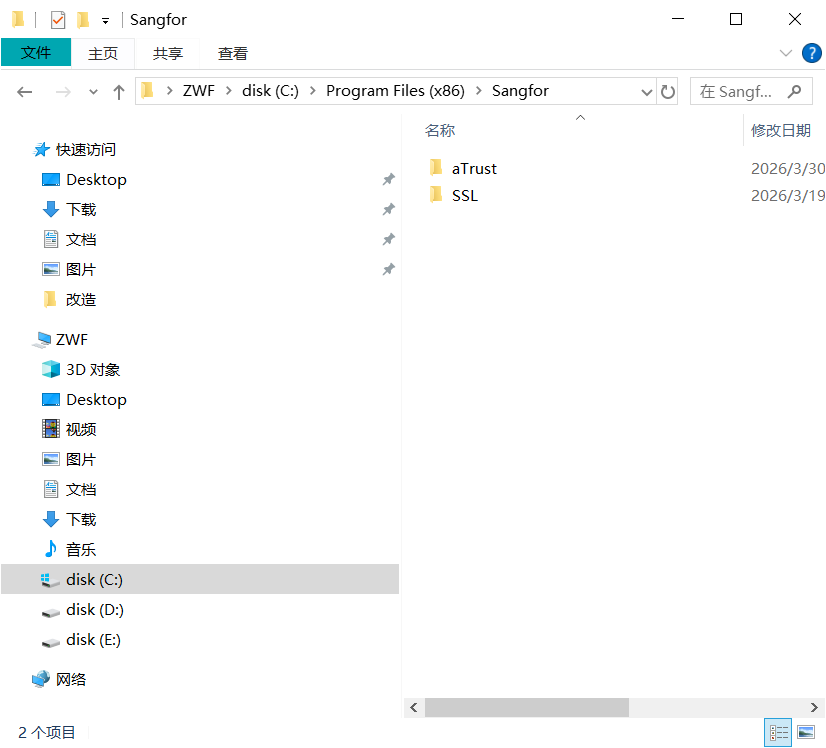Expand the chevron after ZWF in address bar

(x=229, y=91)
